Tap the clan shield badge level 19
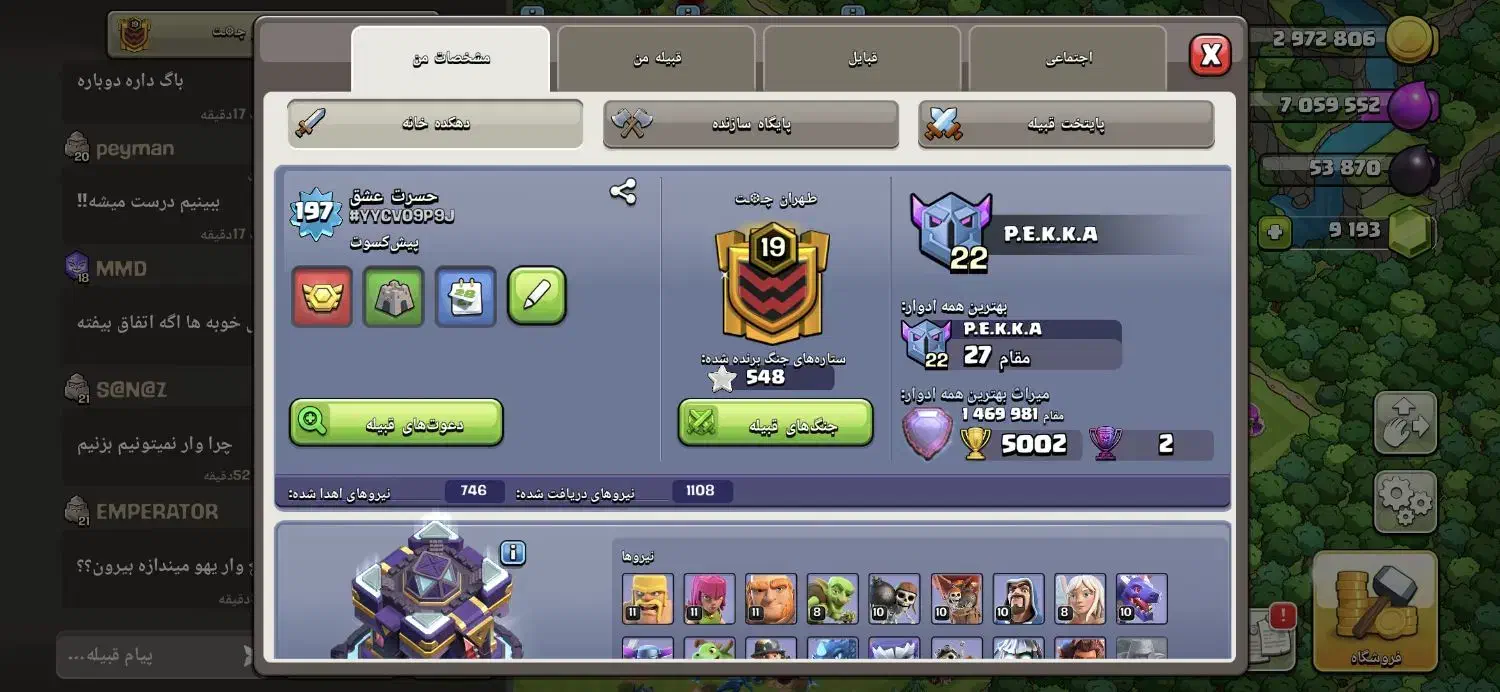Viewport: 1500px width, 692px height. pyautogui.click(x=772, y=284)
